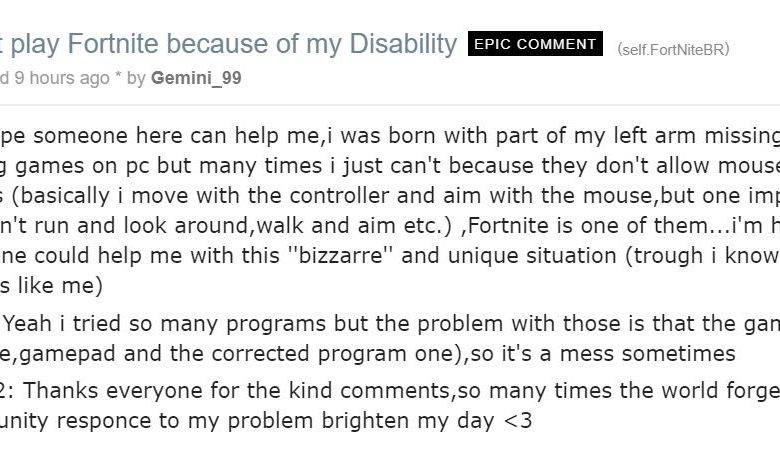Screen dimensions: 780x449
Task: Open the self.FortNiteBR subreddit link
Action: coord(673,49)
